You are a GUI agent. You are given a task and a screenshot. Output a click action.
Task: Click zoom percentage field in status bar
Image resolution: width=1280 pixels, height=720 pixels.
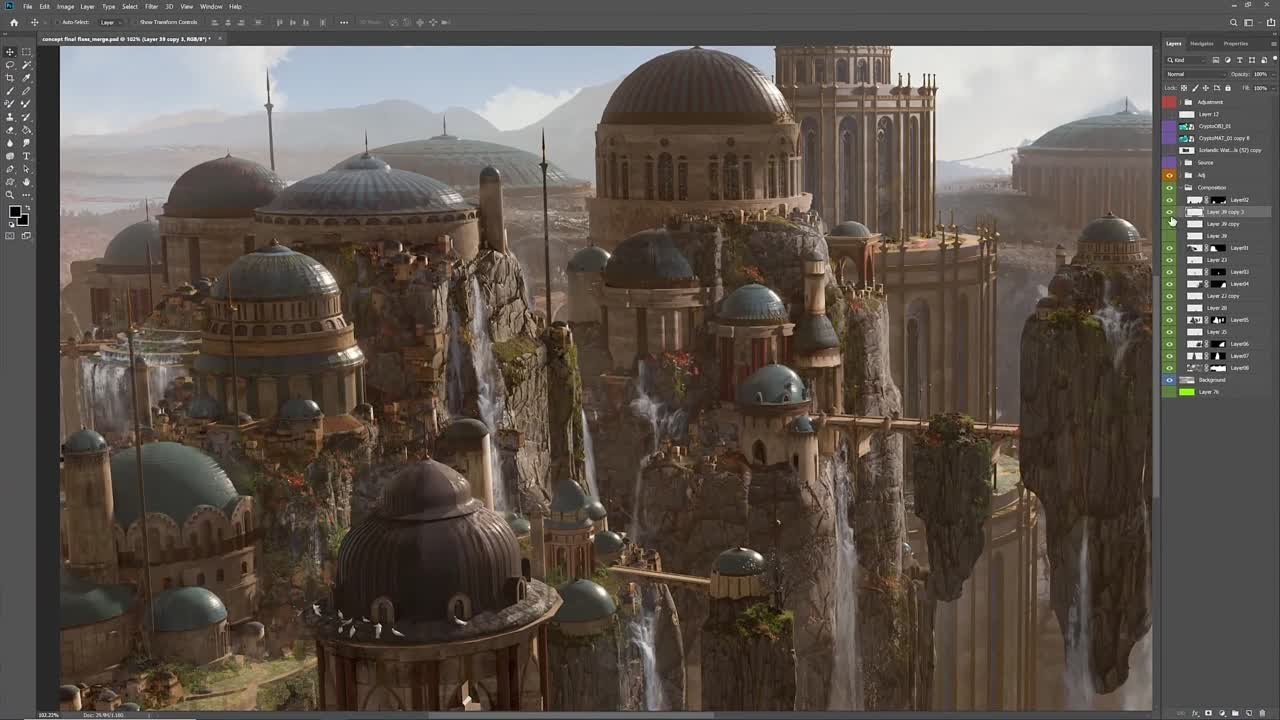[47, 715]
